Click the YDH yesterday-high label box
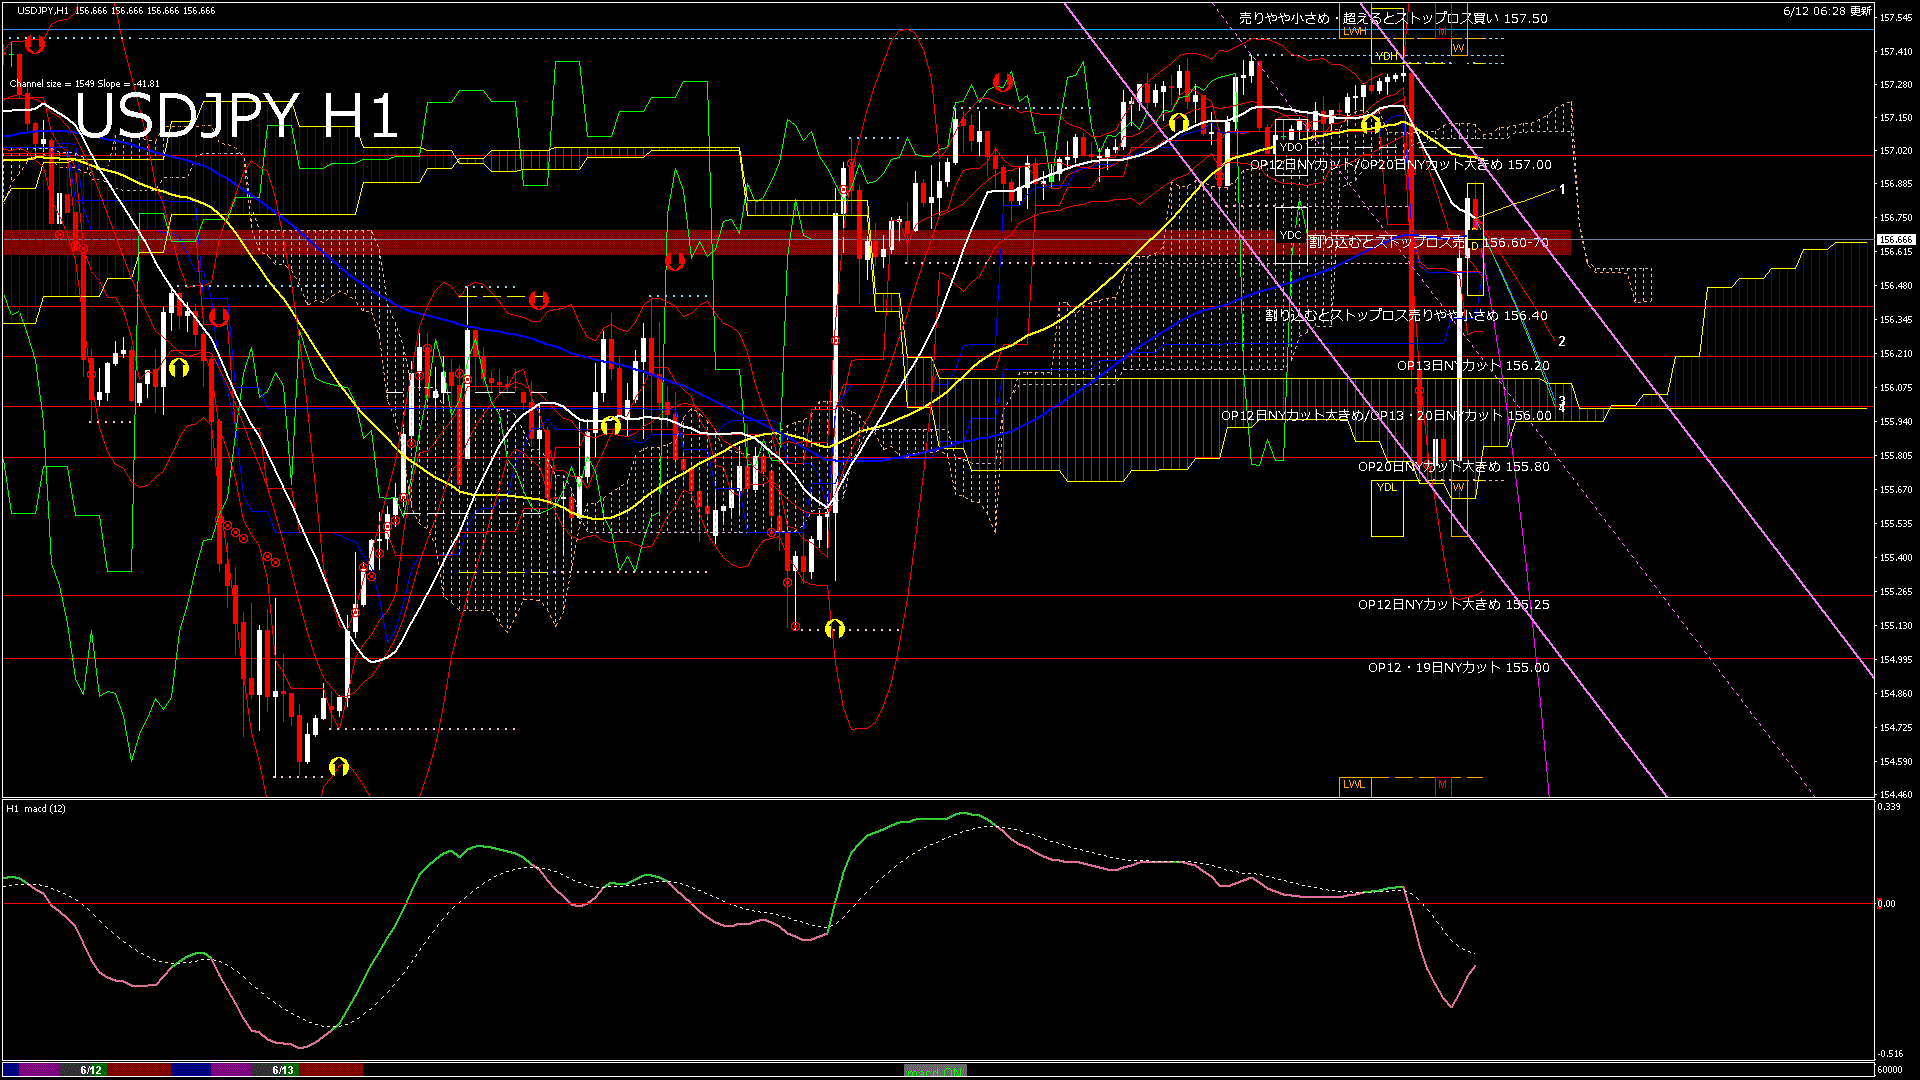 pos(1386,56)
